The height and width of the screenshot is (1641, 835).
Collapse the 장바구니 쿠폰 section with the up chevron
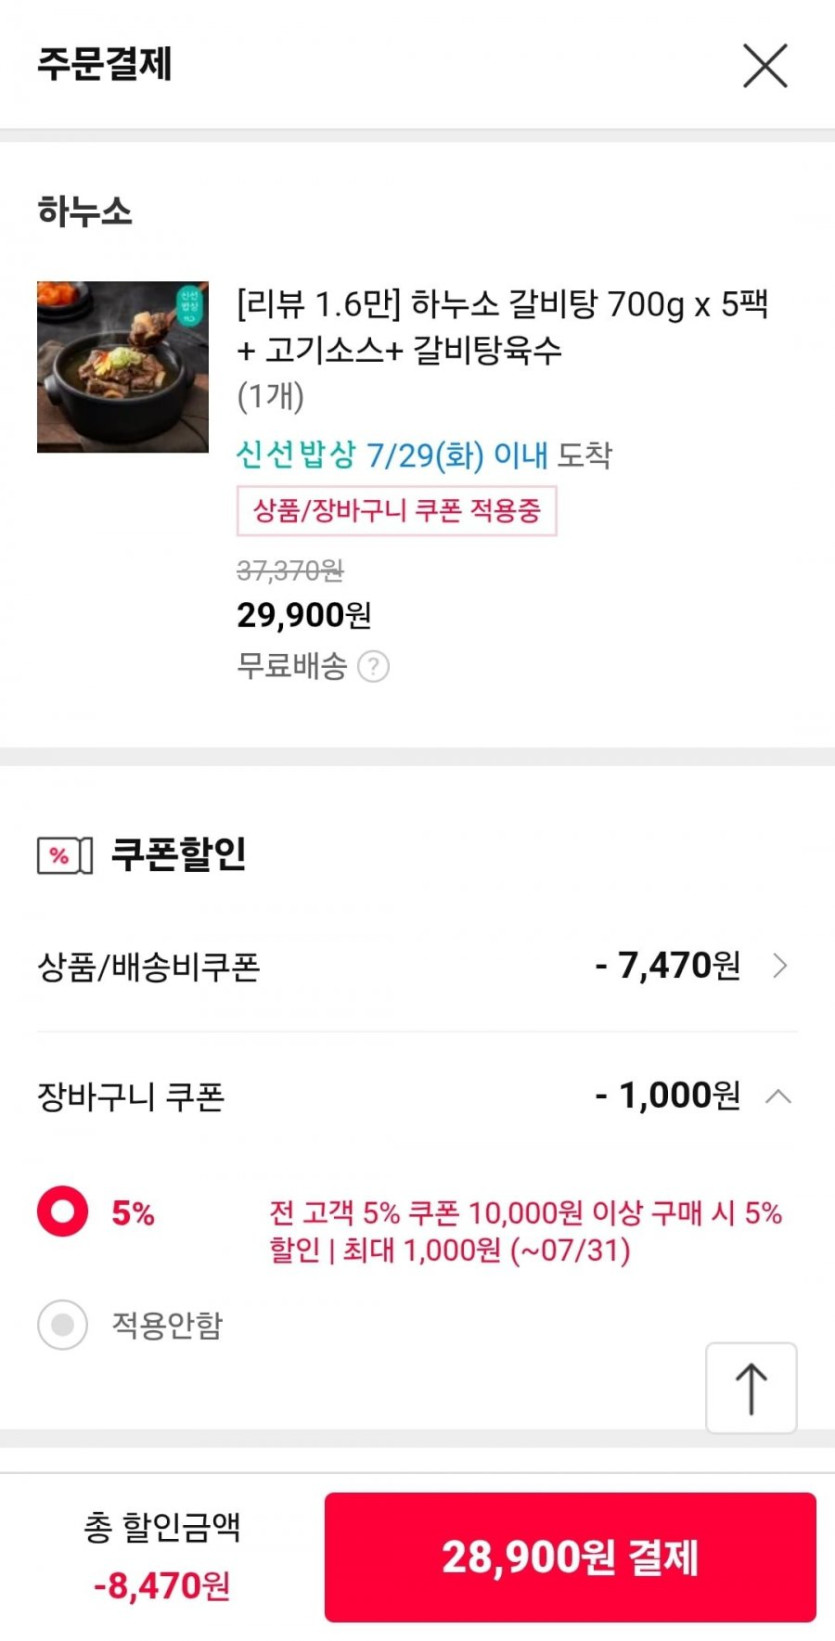tap(778, 1097)
